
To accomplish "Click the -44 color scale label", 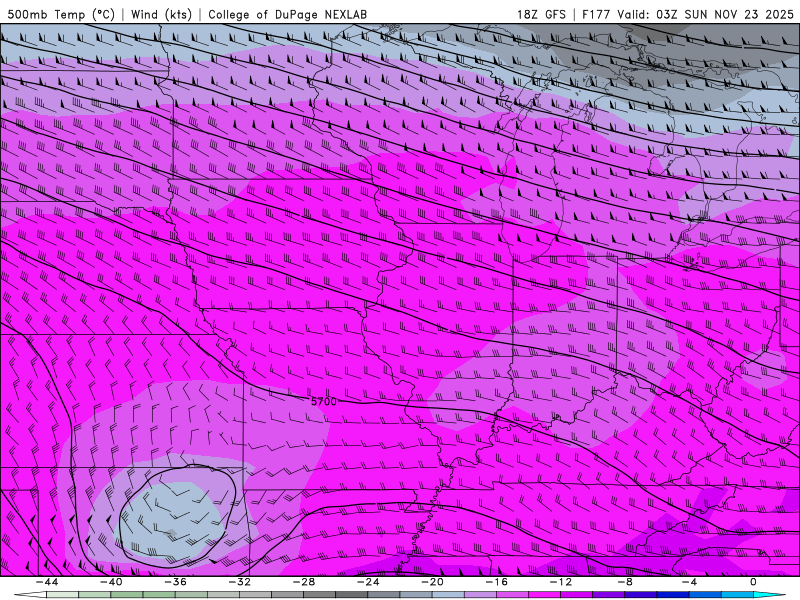I will [46, 582].
